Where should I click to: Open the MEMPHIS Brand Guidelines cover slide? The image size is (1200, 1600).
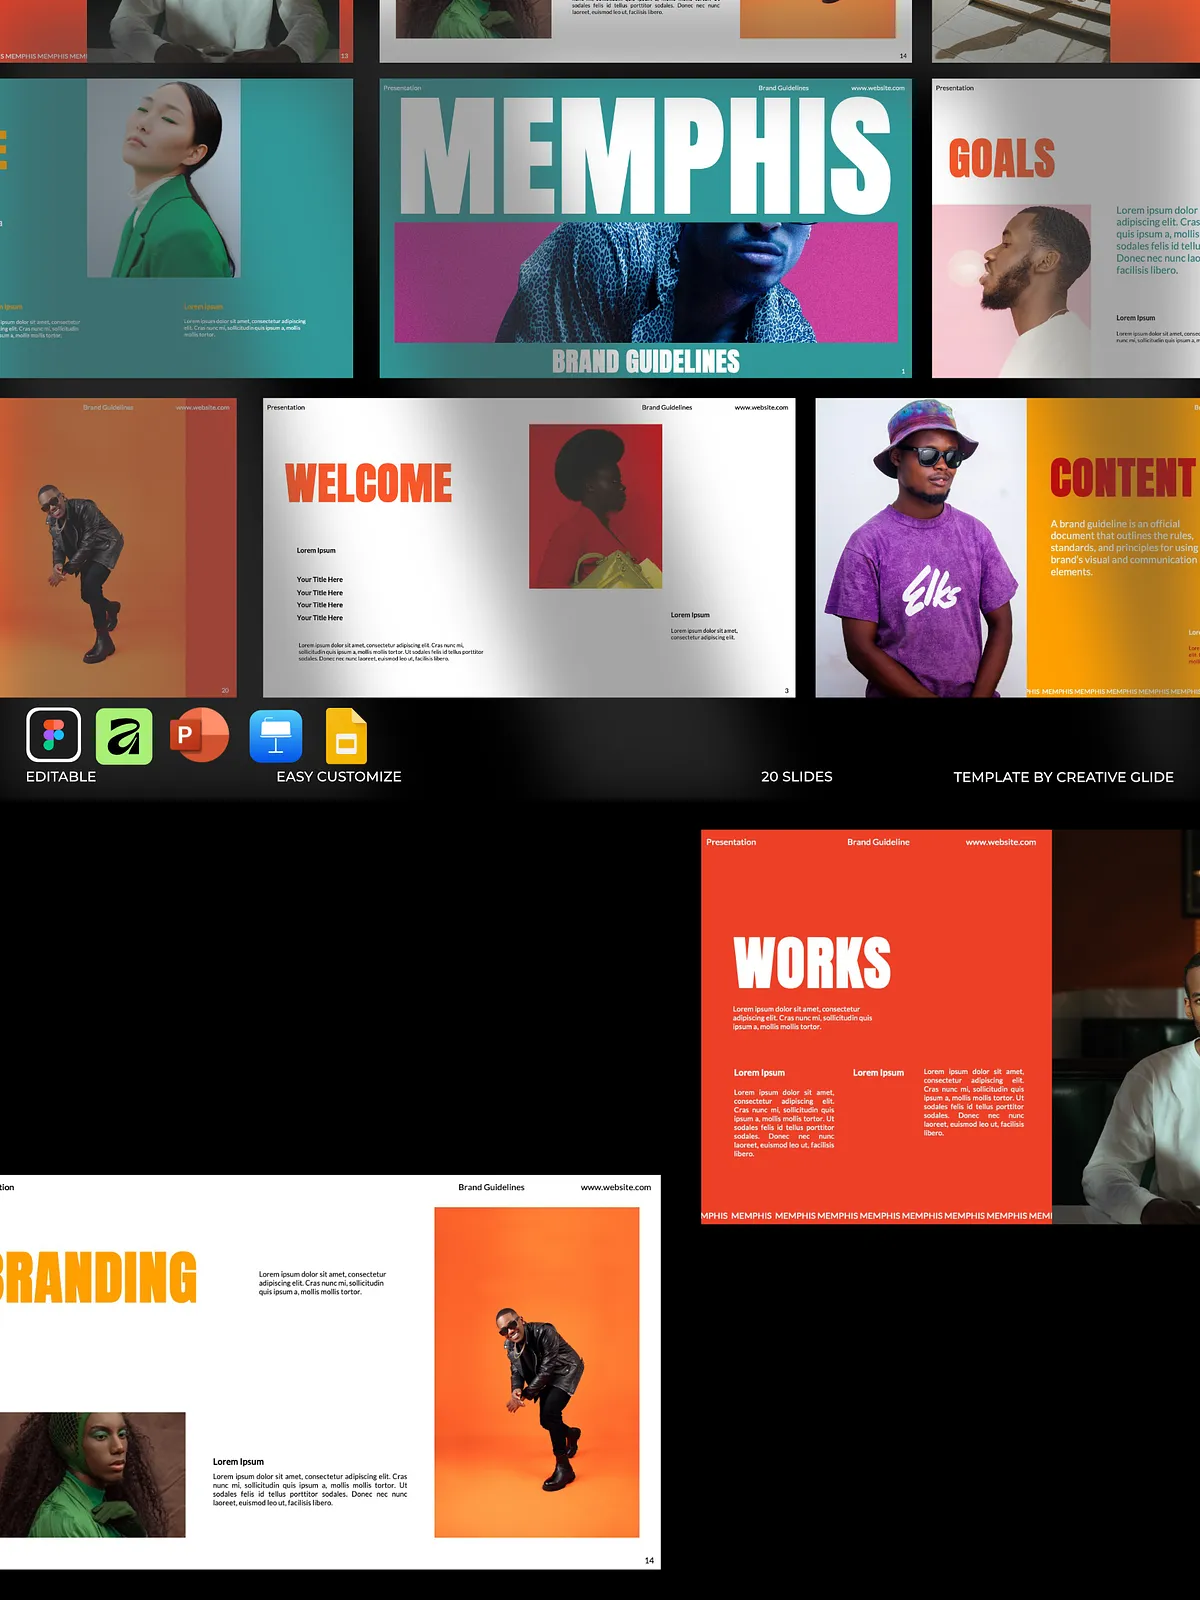point(645,228)
